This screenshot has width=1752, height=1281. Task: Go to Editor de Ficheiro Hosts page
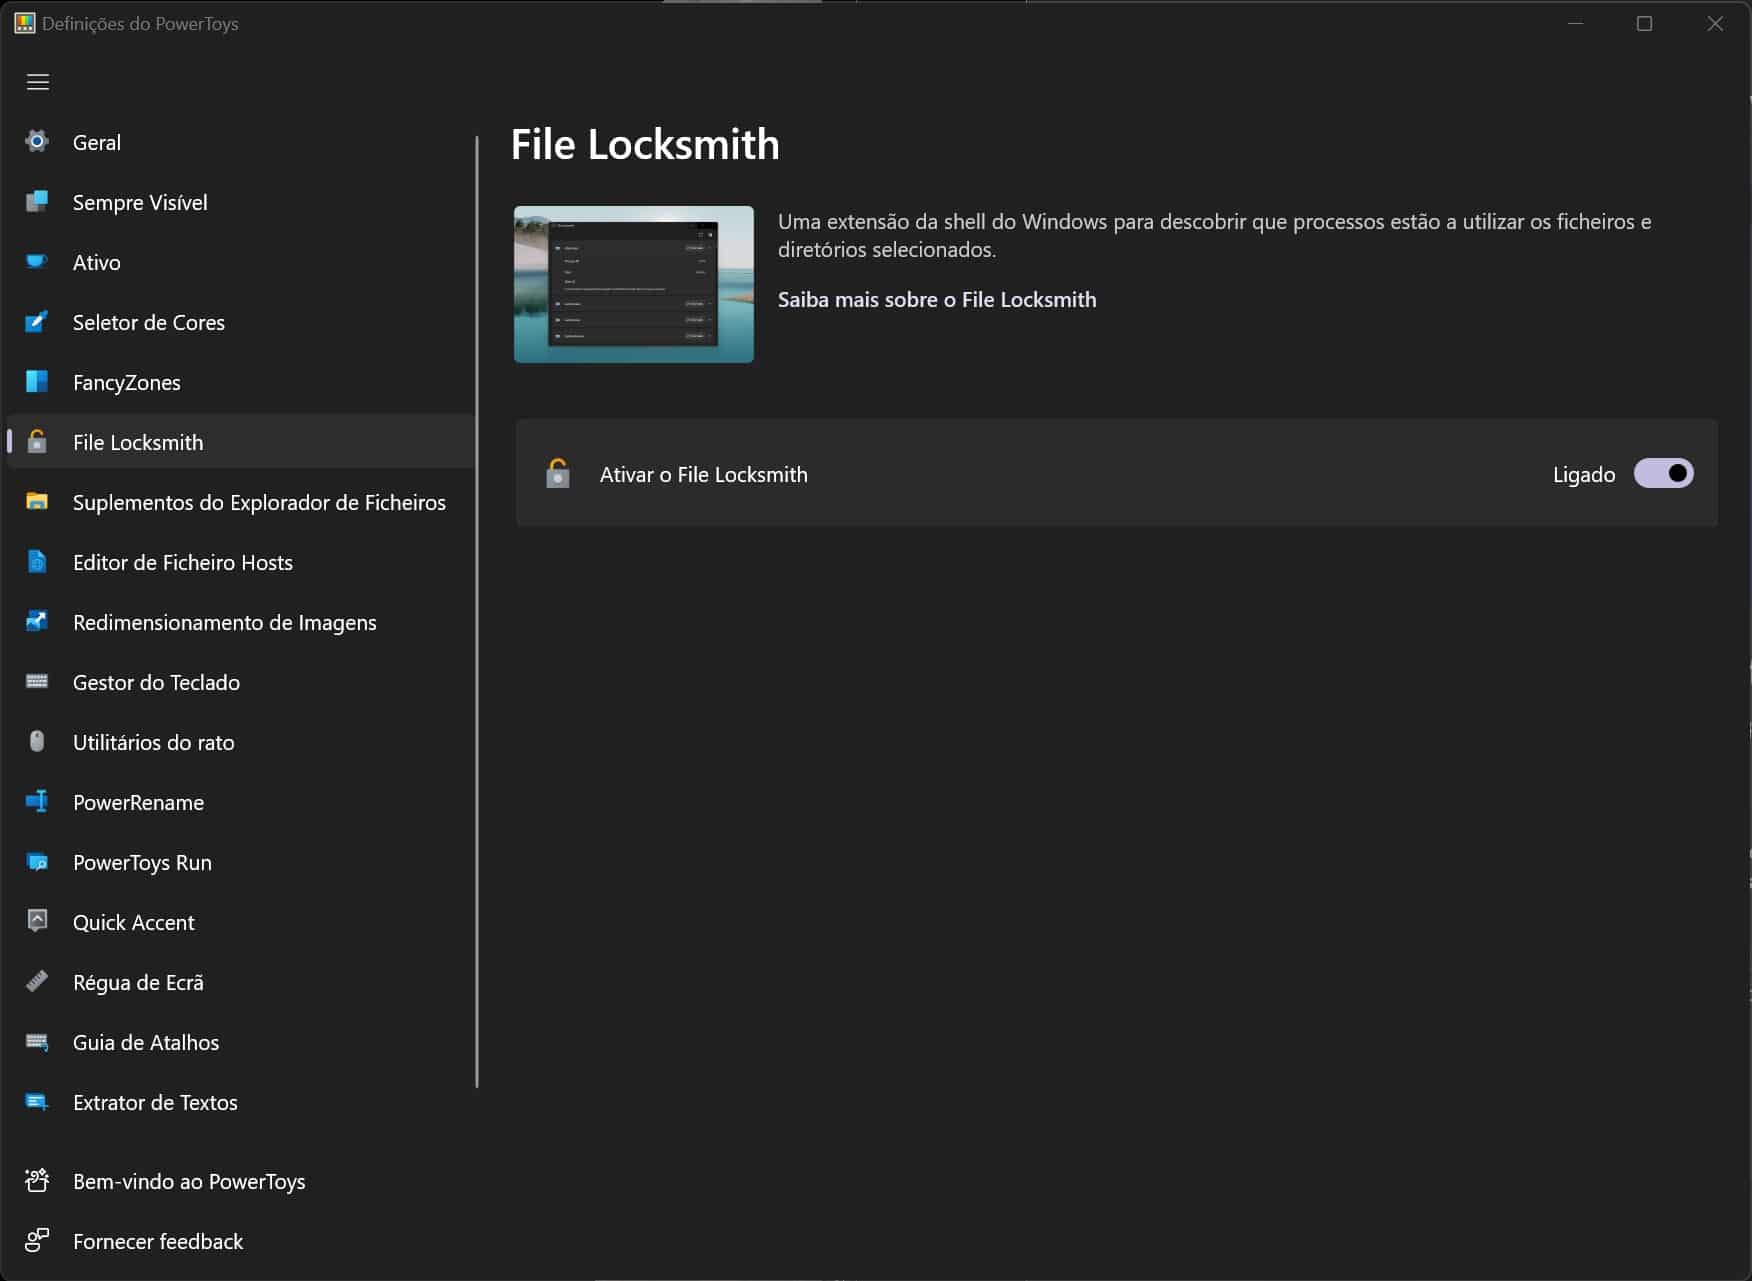182,563
